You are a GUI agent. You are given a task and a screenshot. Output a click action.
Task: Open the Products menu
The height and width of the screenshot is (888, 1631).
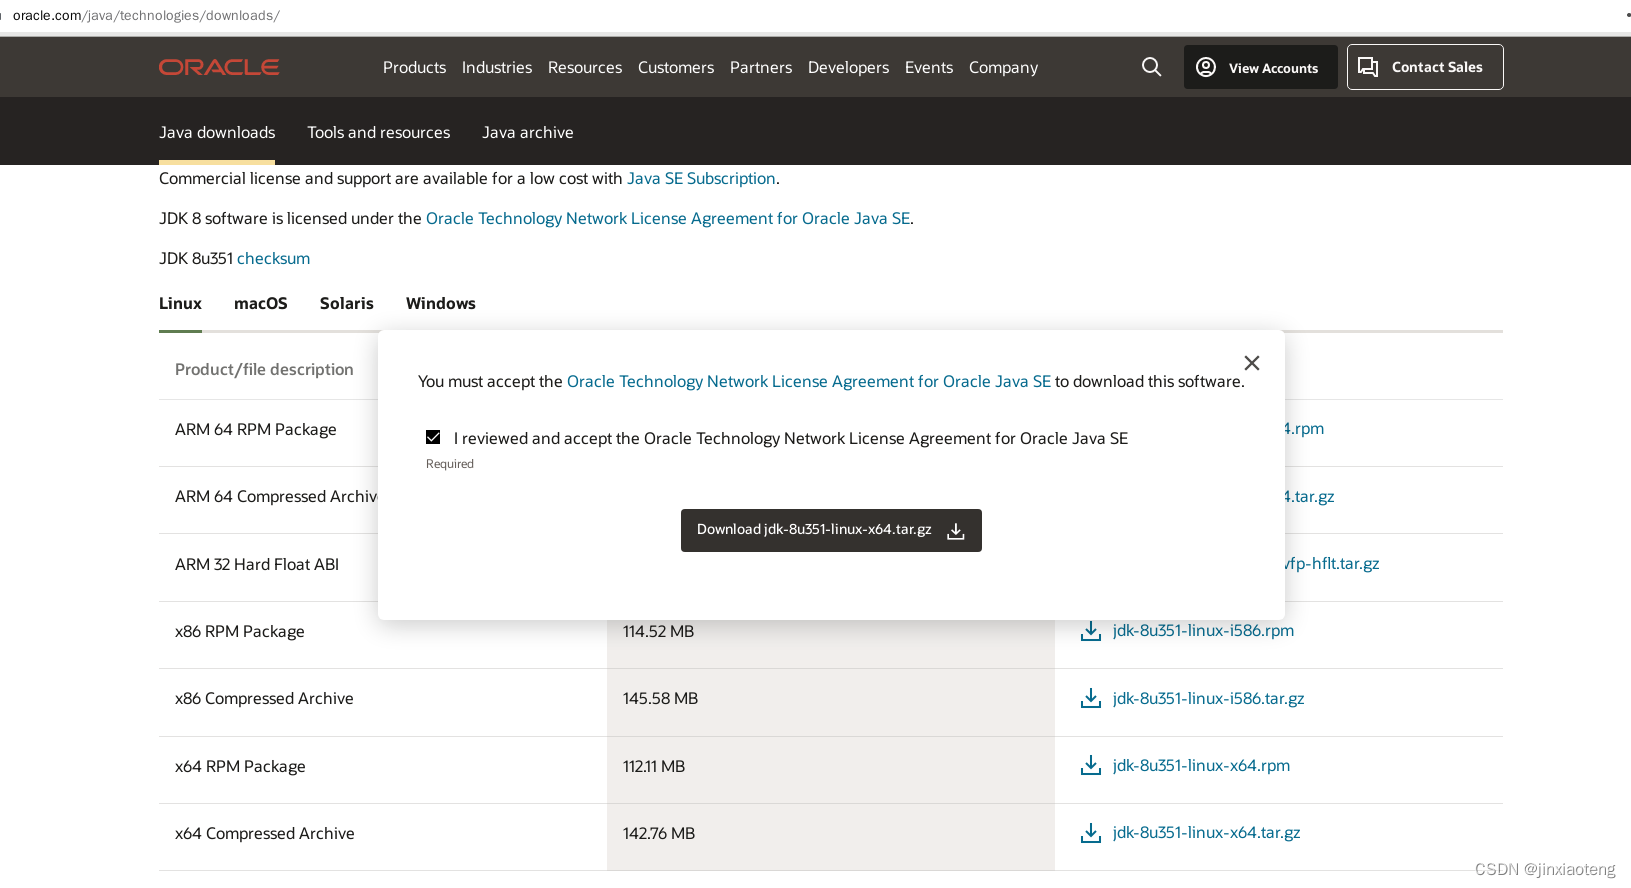(x=414, y=67)
